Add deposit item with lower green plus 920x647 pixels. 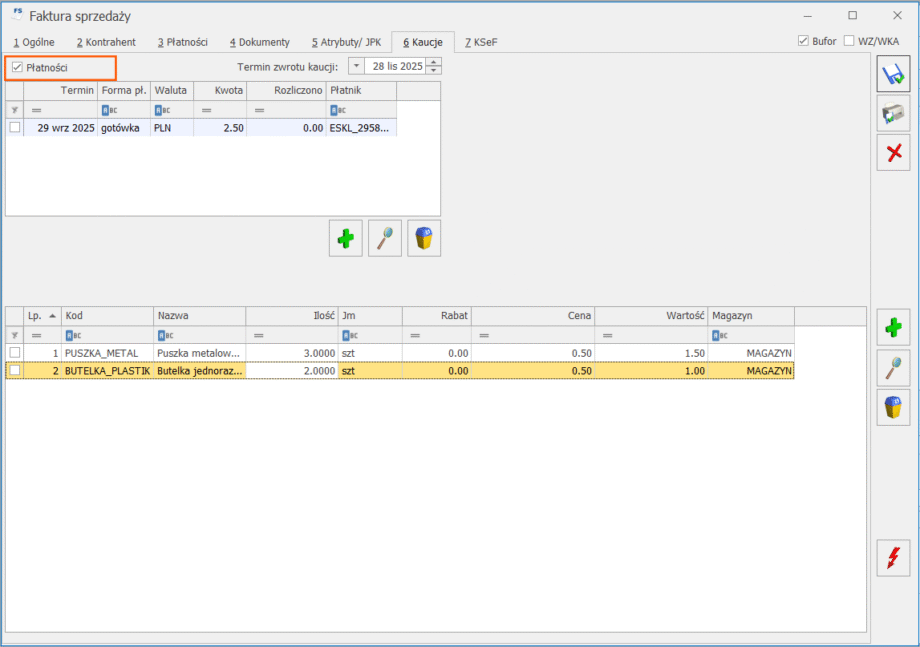(893, 328)
